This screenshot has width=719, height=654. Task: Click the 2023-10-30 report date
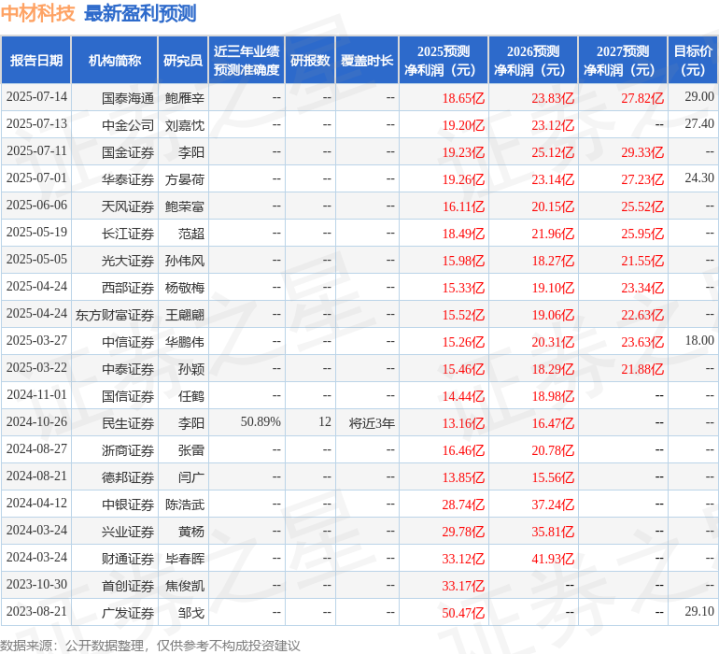36,584
